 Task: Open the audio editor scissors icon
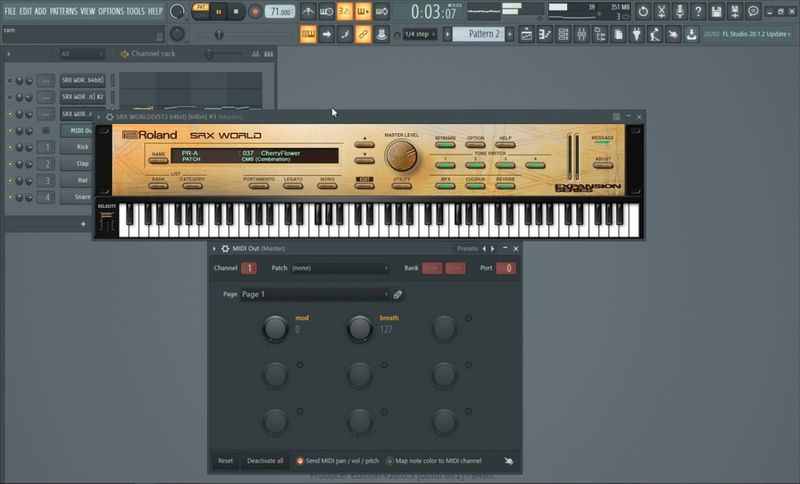point(661,11)
